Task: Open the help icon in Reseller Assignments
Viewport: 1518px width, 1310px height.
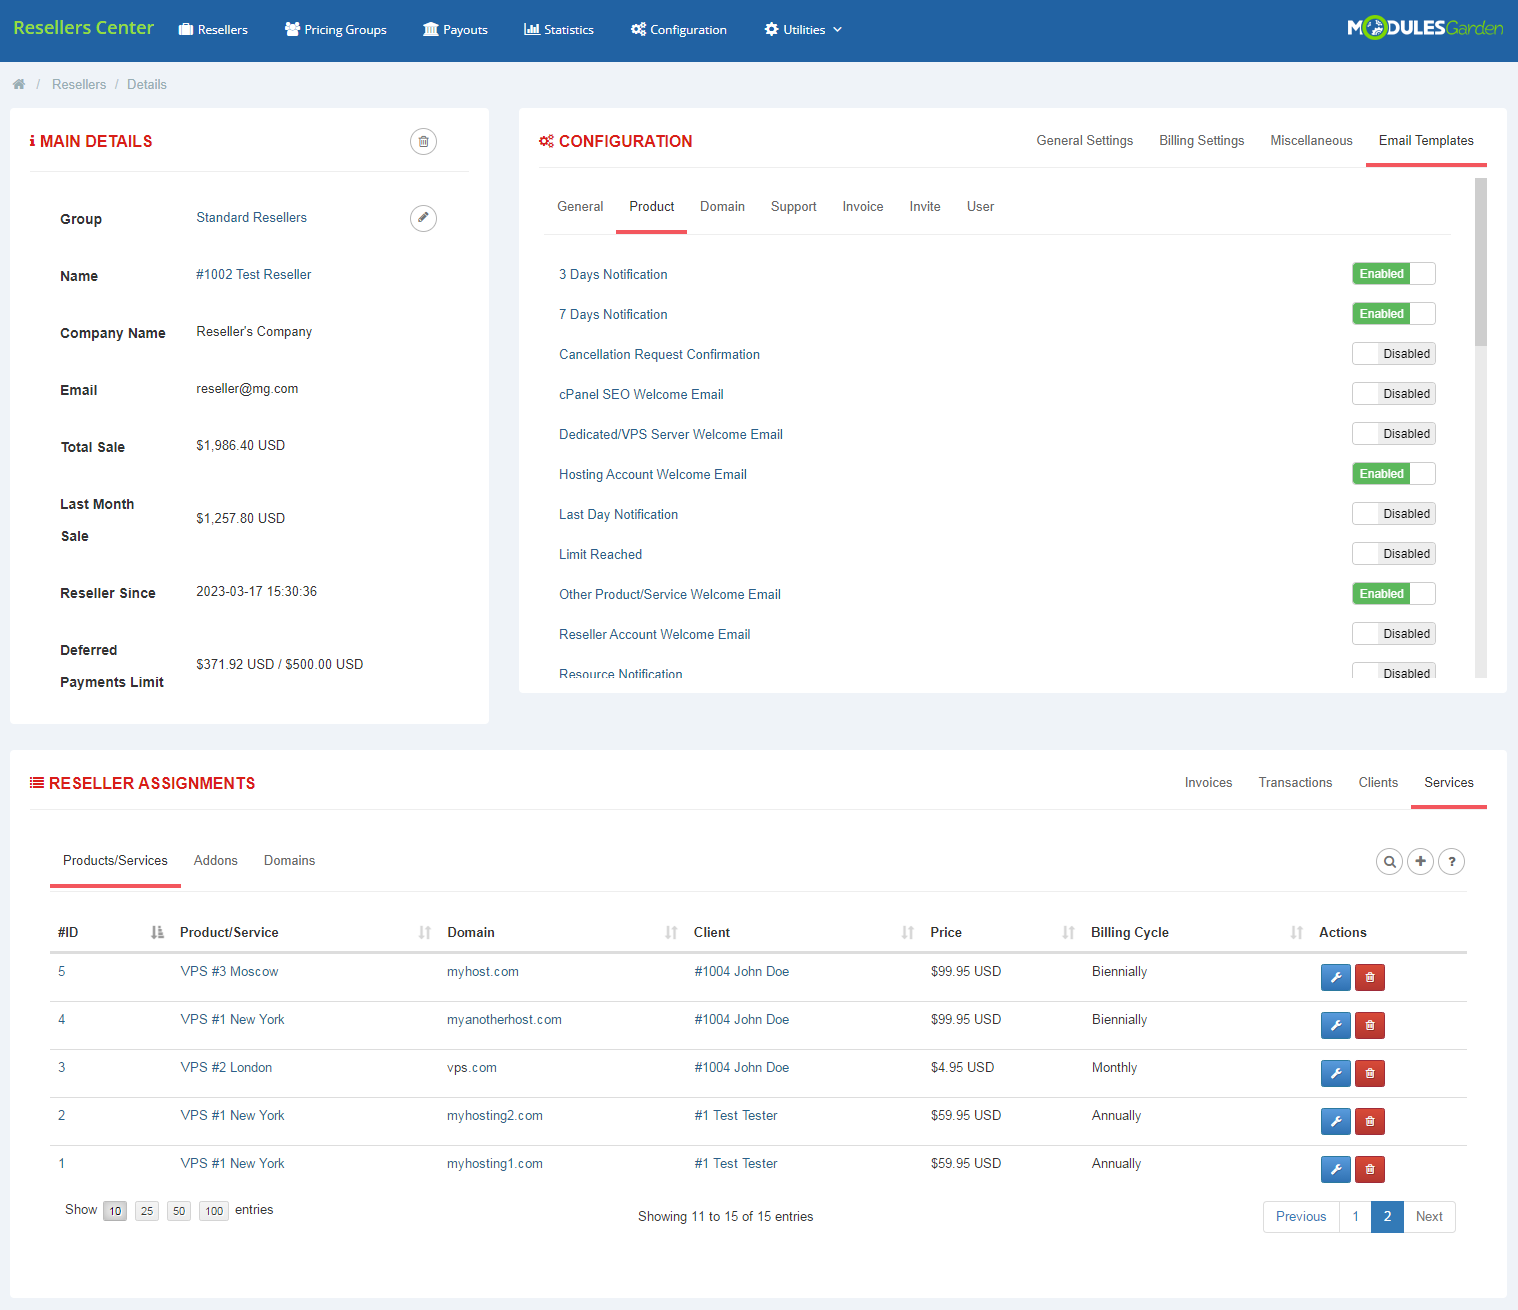Action: click(x=1452, y=861)
